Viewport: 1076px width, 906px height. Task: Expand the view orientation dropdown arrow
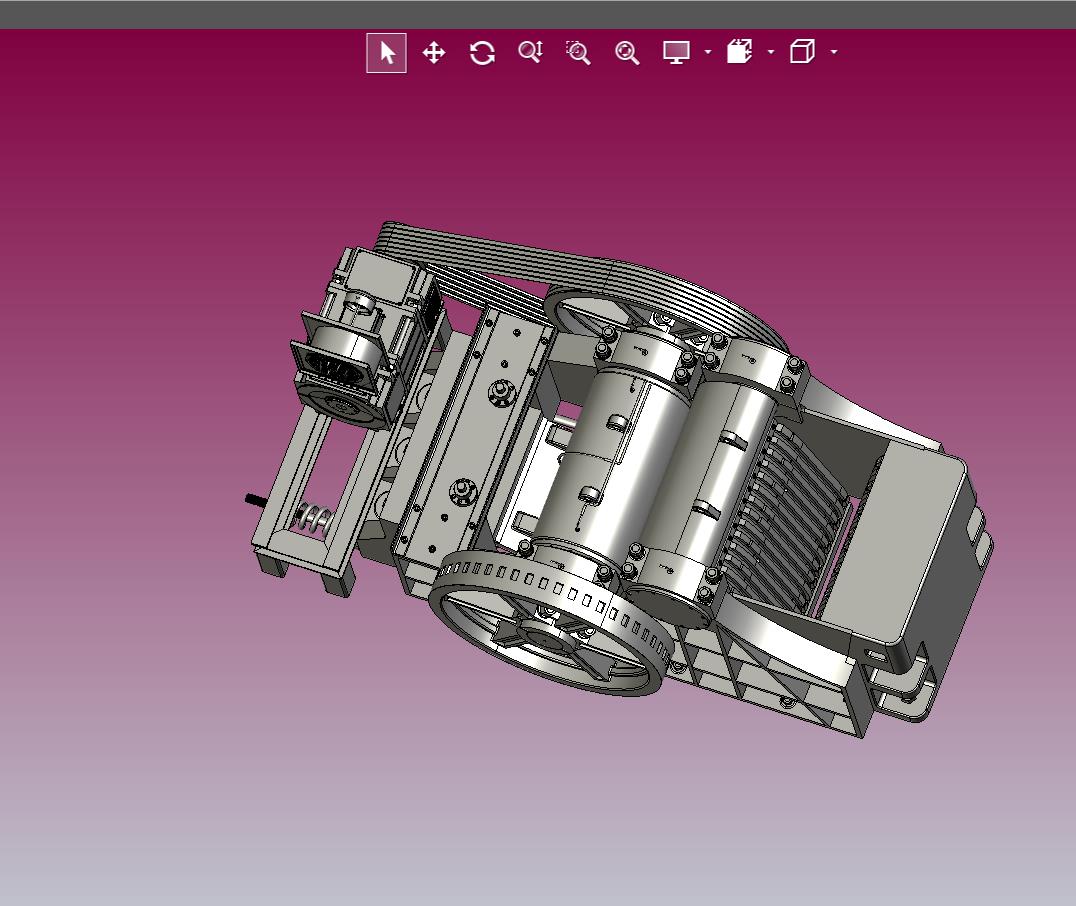tap(834, 51)
